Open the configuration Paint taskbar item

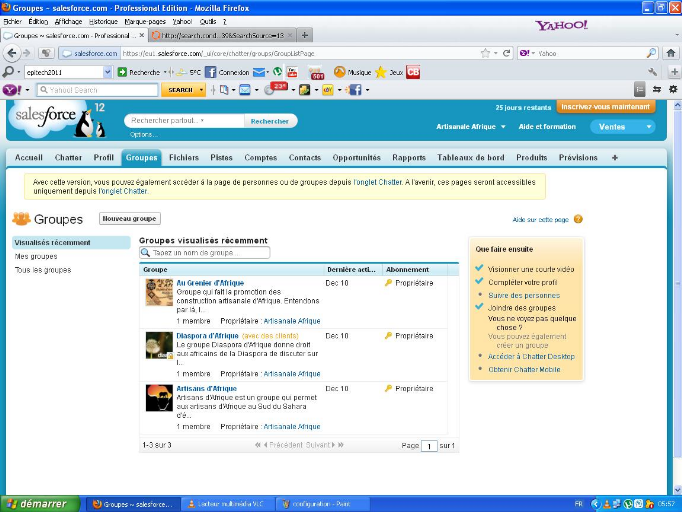pyautogui.click(x=323, y=504)
